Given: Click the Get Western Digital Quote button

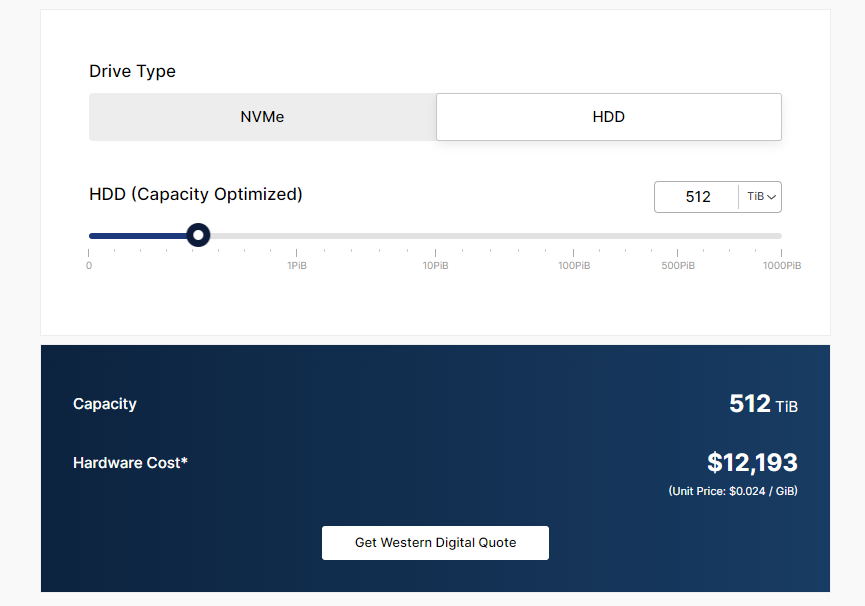Looking at the screenshot, I should pyautogui.click(x=435, y=543).
